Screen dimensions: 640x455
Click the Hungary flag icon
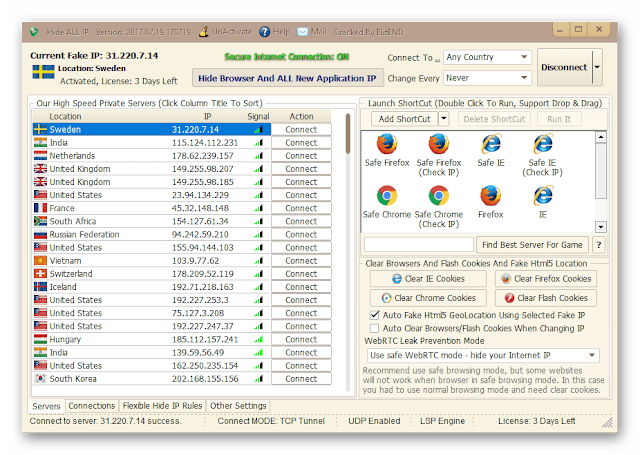tap(40, 339)
